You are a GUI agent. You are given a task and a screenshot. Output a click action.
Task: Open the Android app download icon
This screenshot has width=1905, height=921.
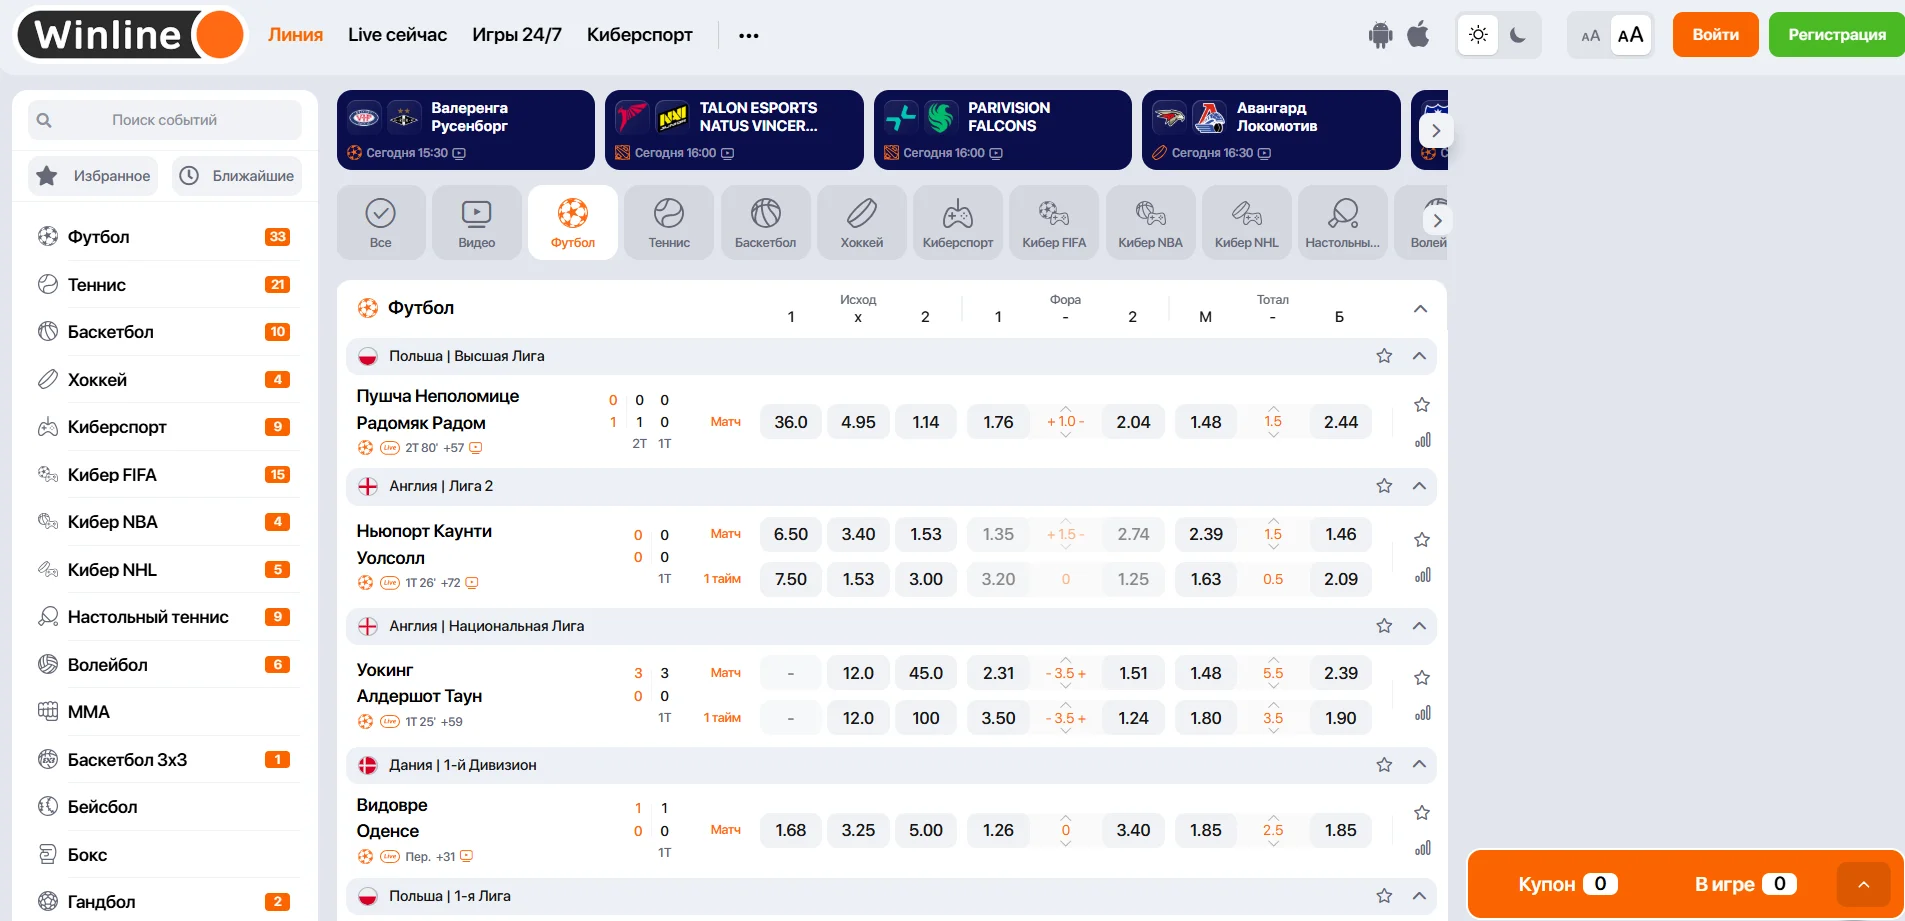[x=1380, y=35]
